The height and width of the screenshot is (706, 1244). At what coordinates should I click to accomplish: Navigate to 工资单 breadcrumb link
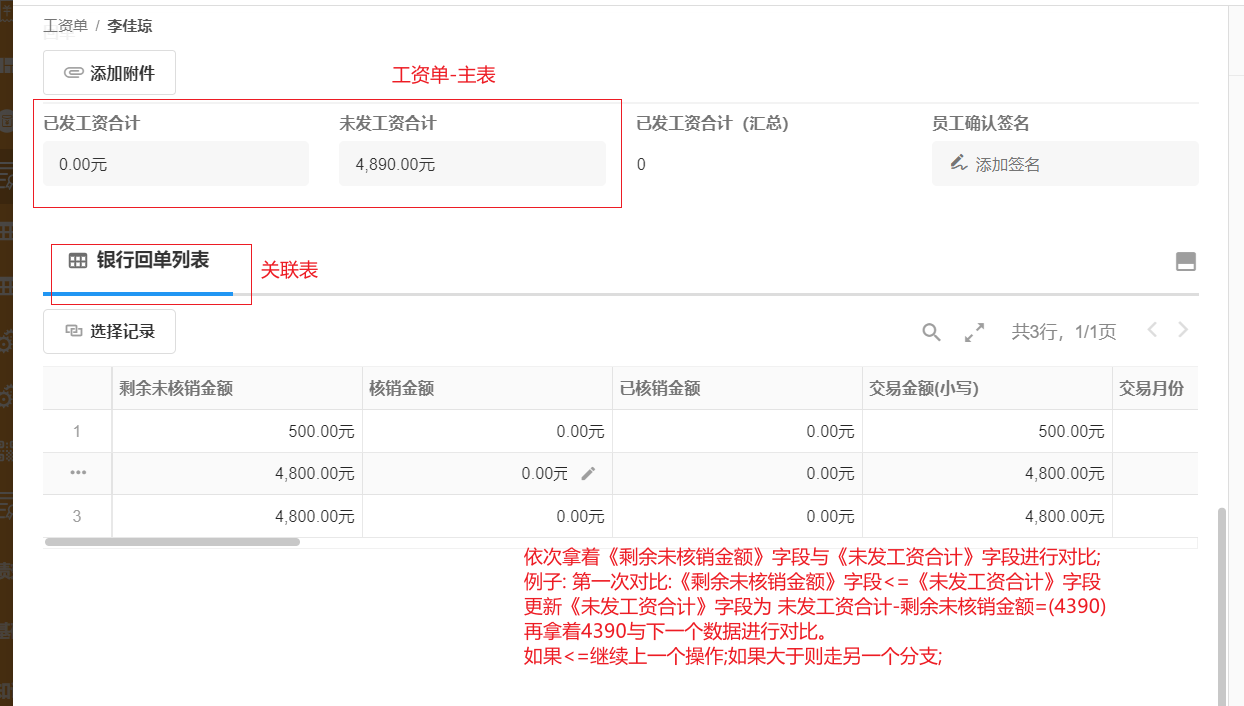65,25
